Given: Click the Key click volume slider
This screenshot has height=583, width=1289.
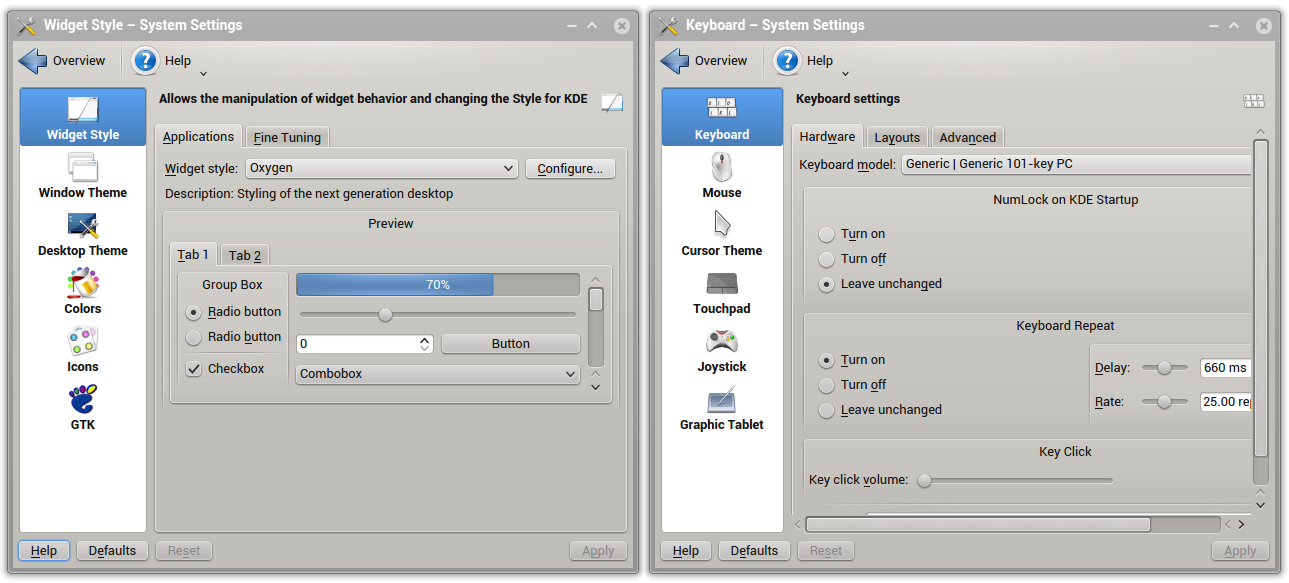Looking at the screenshot, I should [x=1015, y=480].
